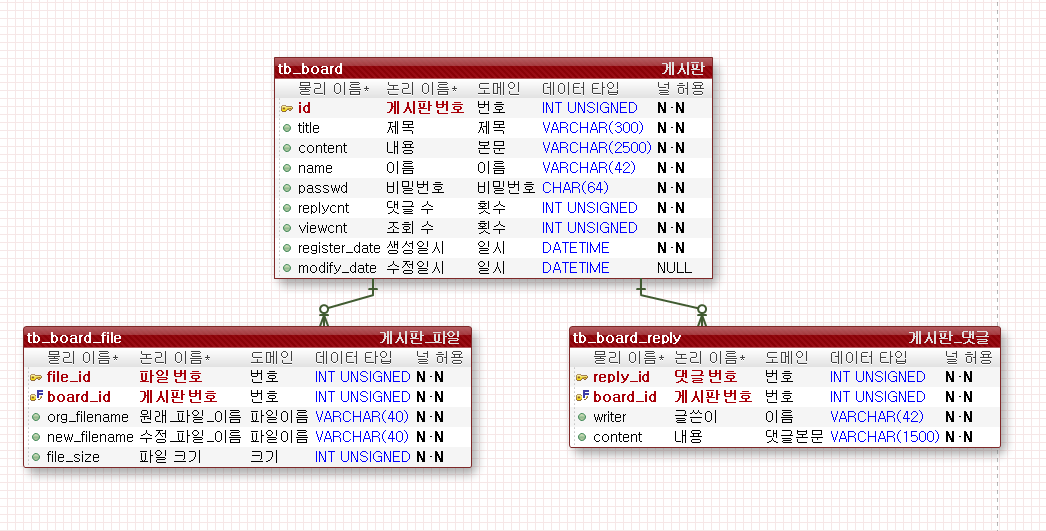Click the '비밀번호' logical name cell

pos(415,188)
